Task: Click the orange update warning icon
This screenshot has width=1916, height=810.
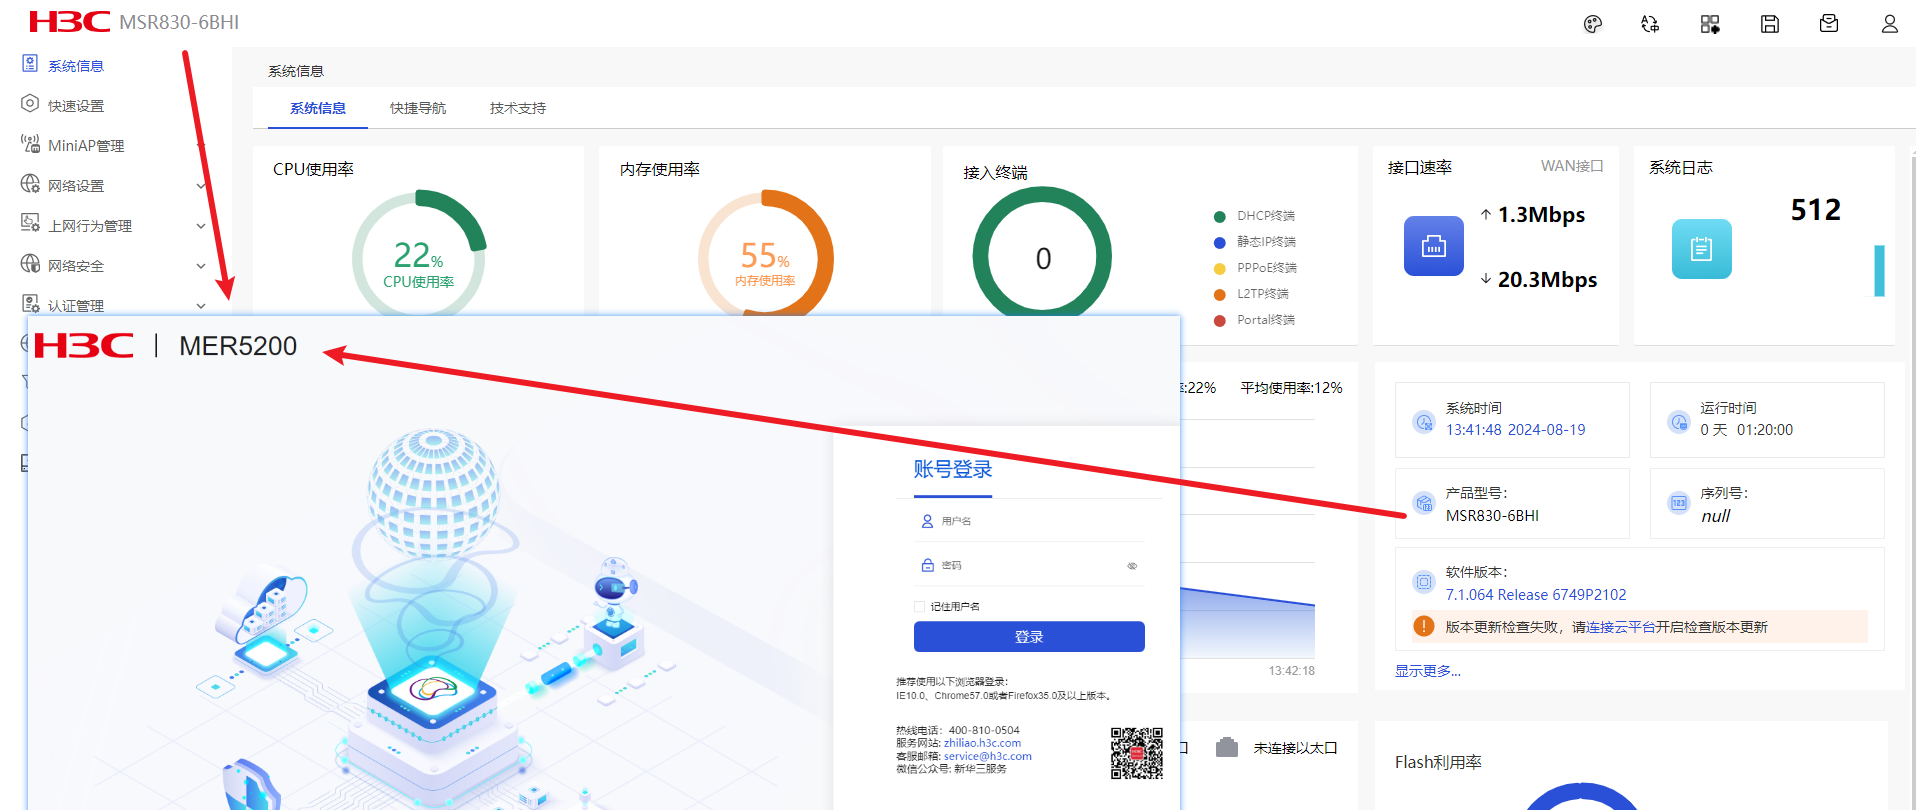Action: tap(1424, 626)
